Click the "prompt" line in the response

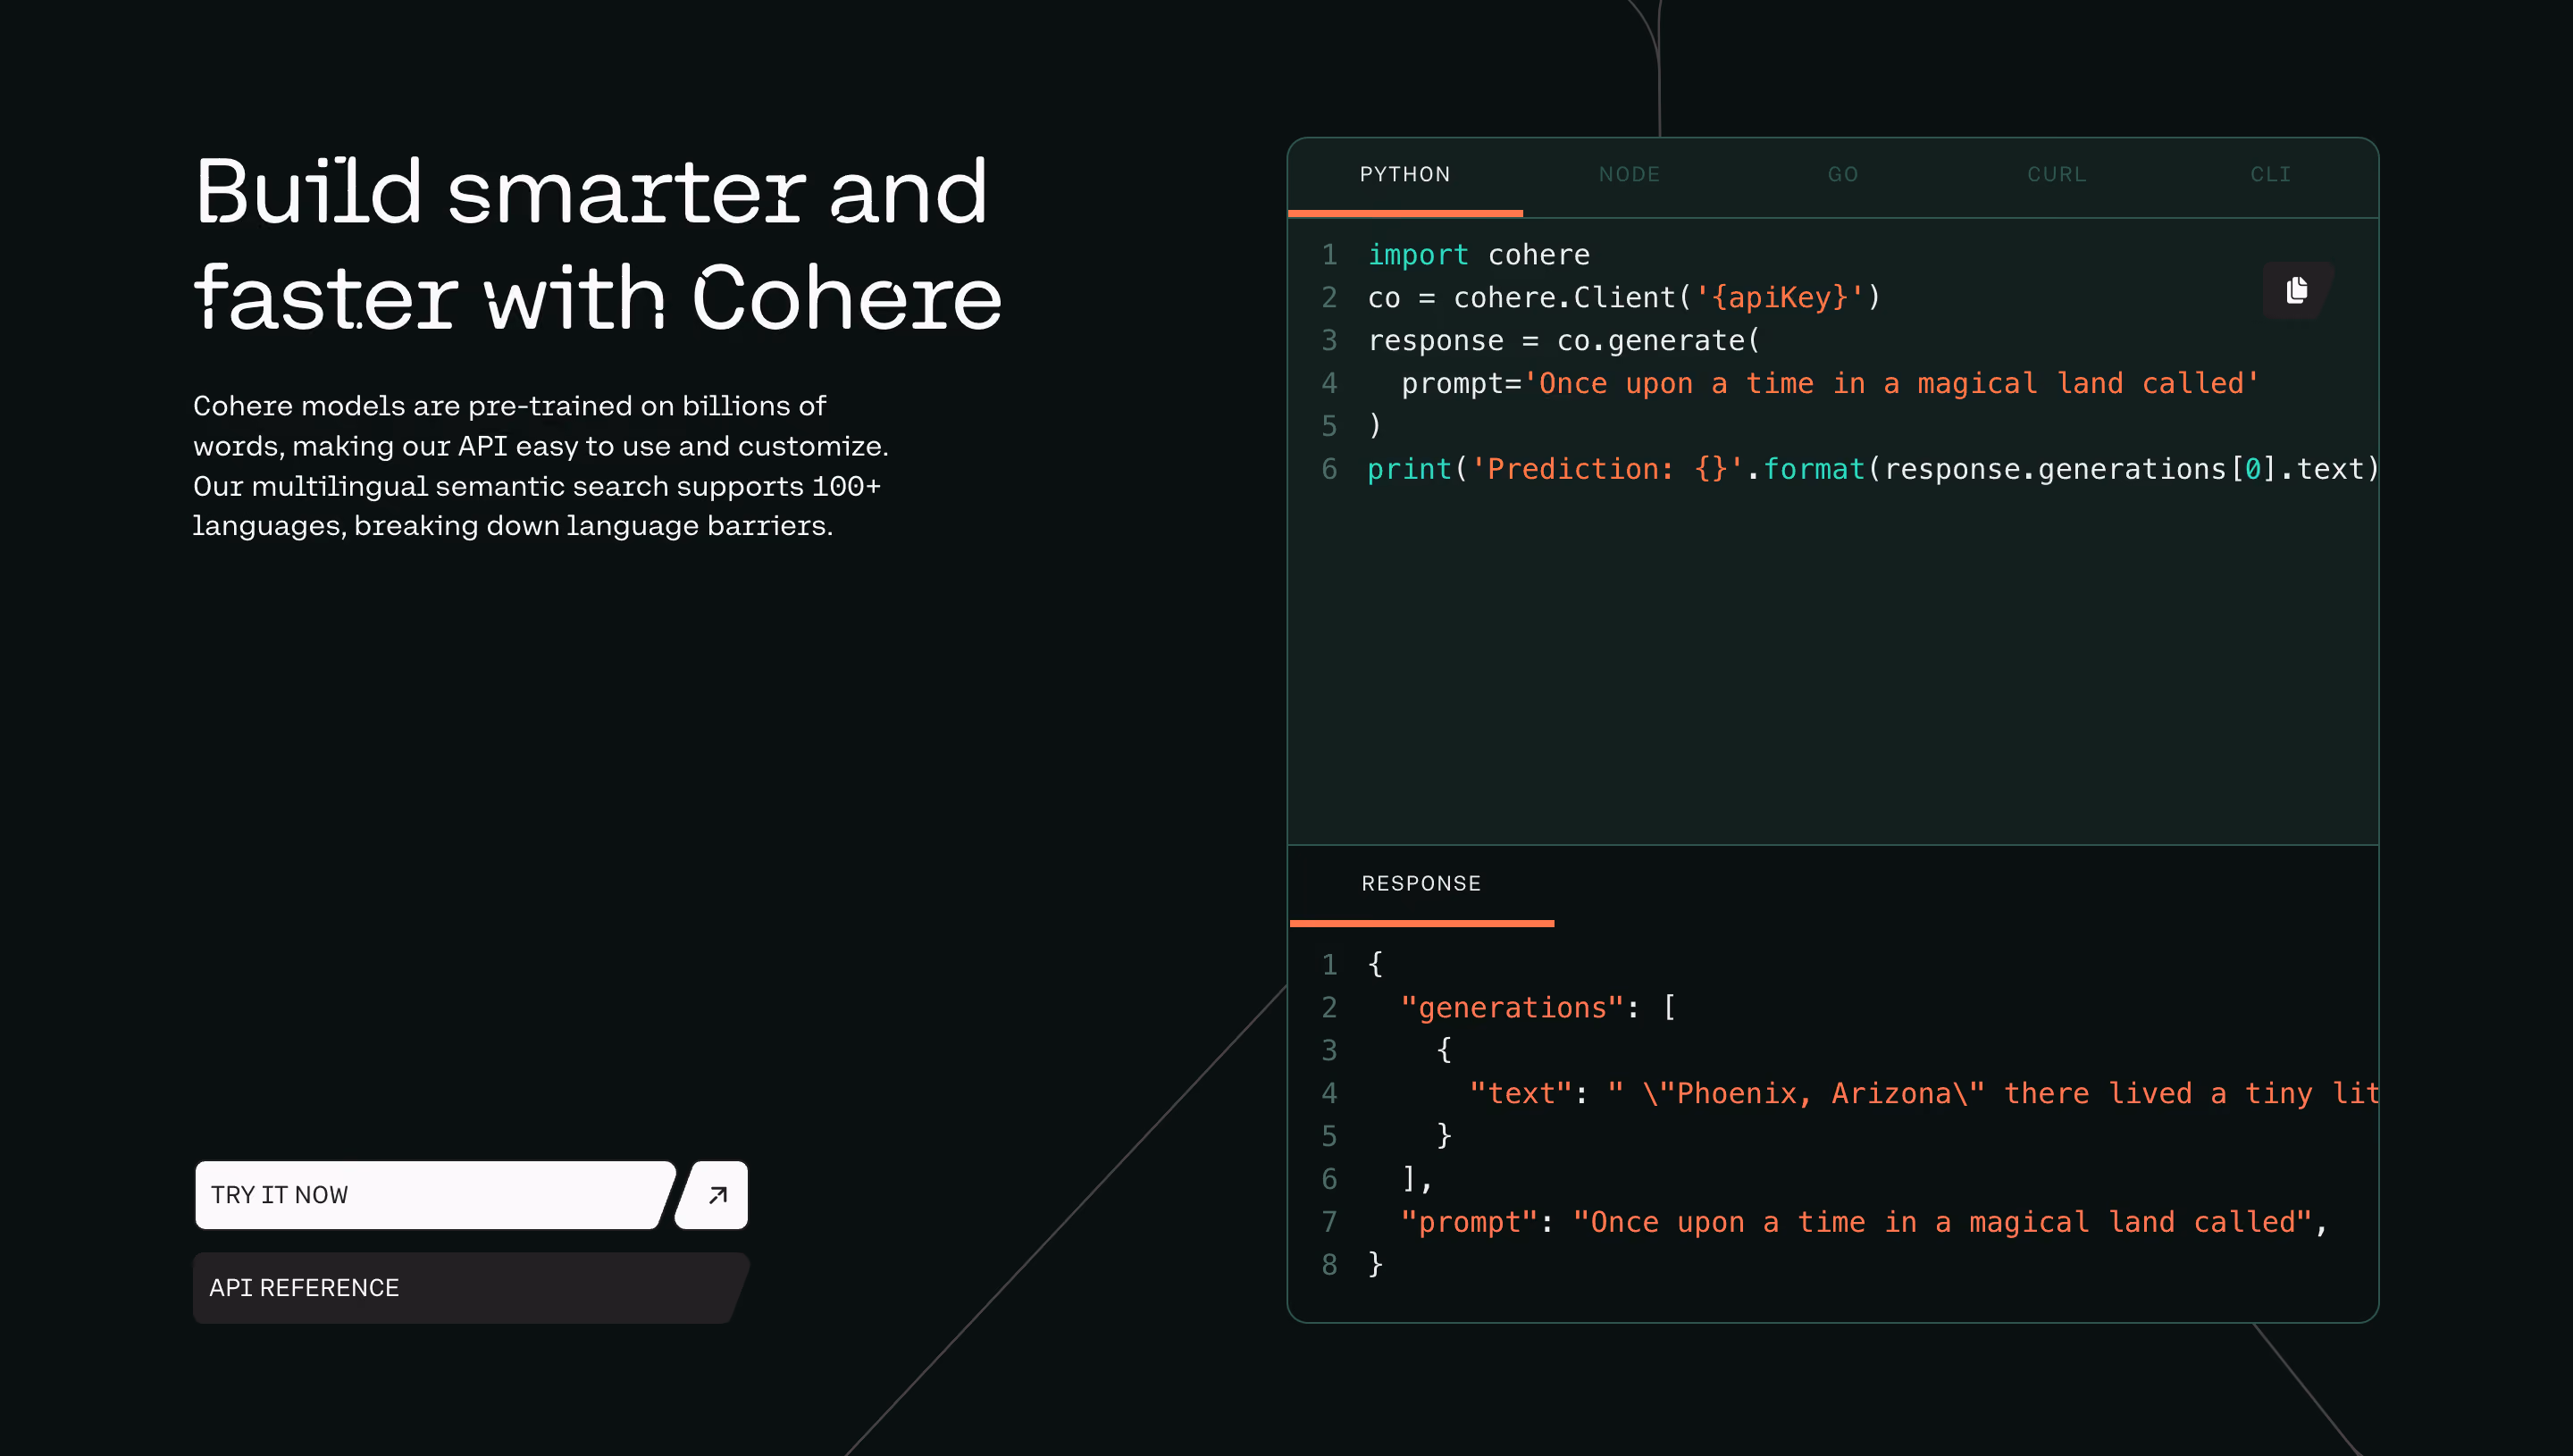(1864, 1223)
